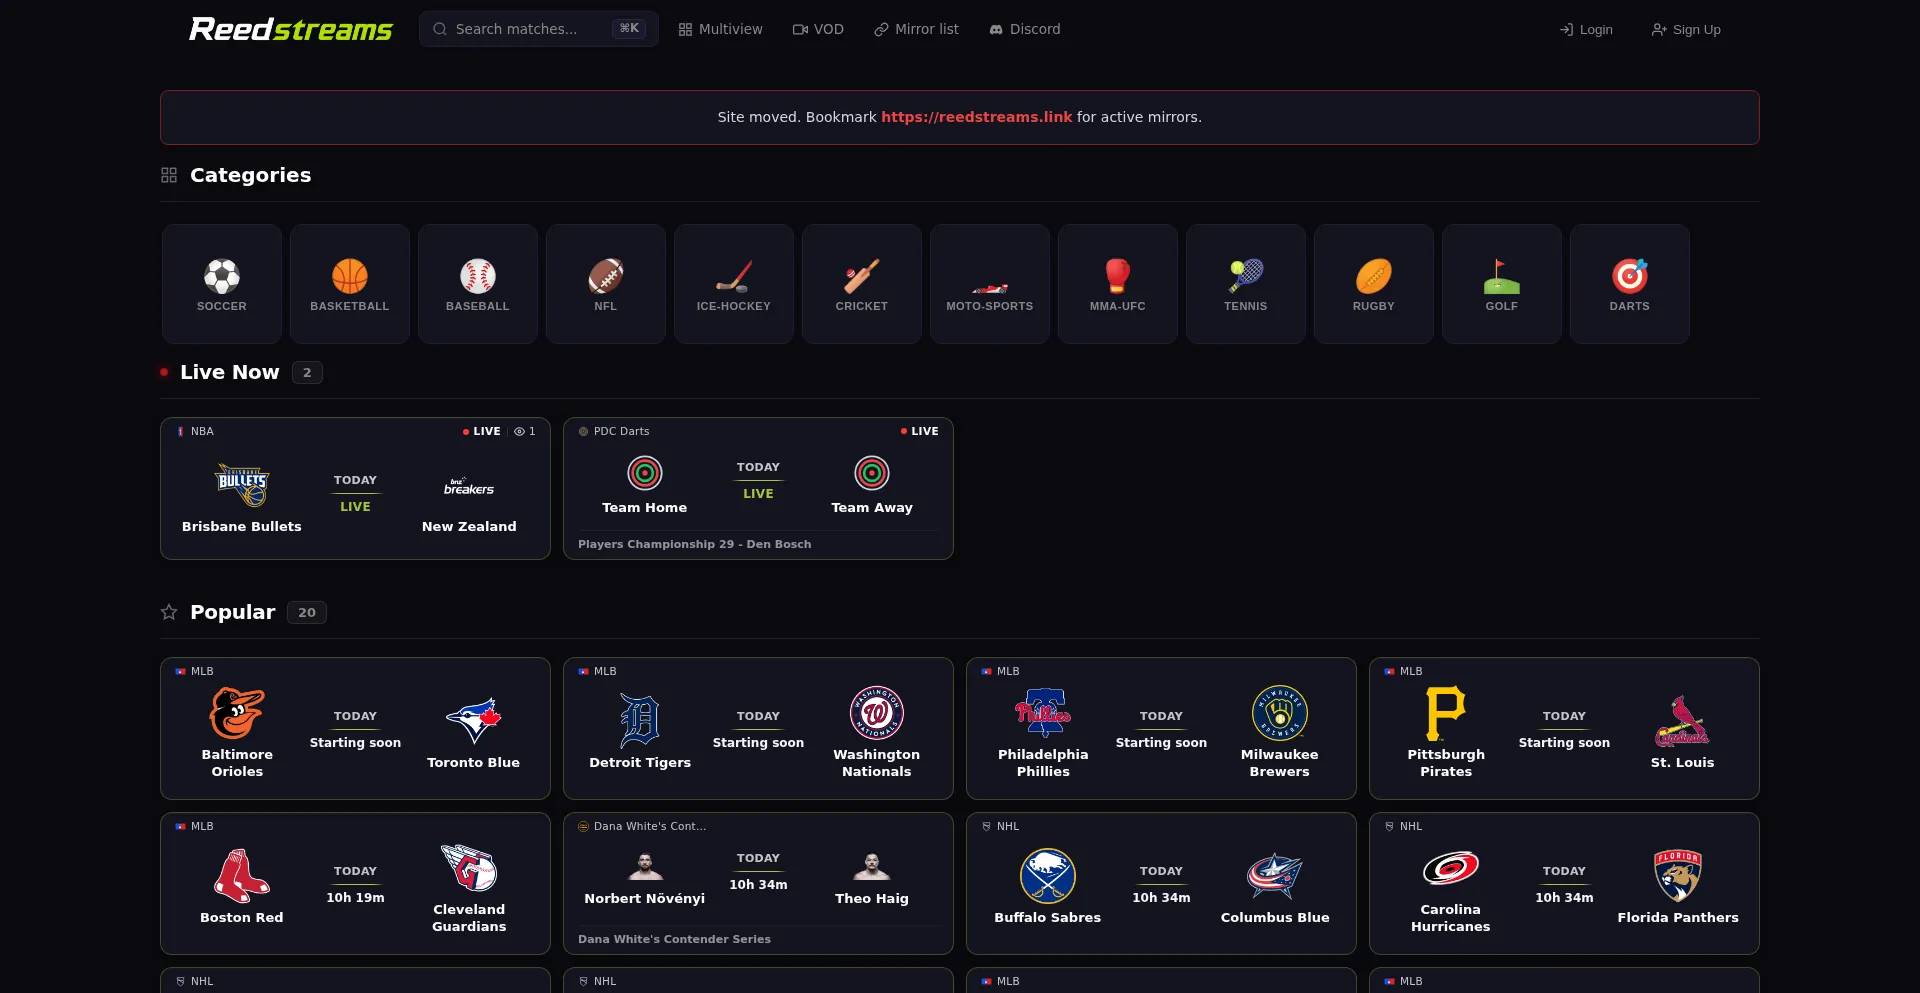
Task: Click the Sign Up button
Action: (x=1686, y=30)
